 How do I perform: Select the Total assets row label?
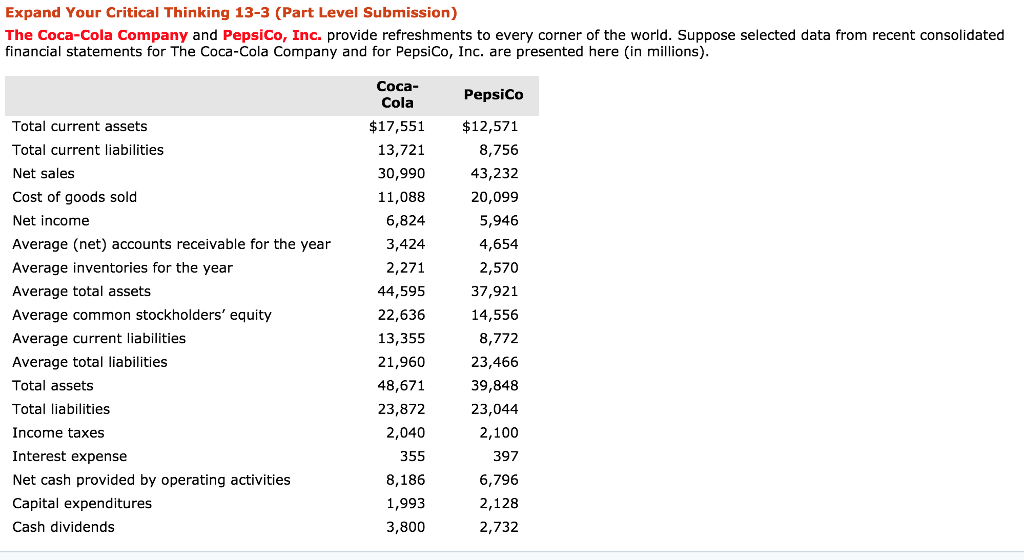[53, 385]
